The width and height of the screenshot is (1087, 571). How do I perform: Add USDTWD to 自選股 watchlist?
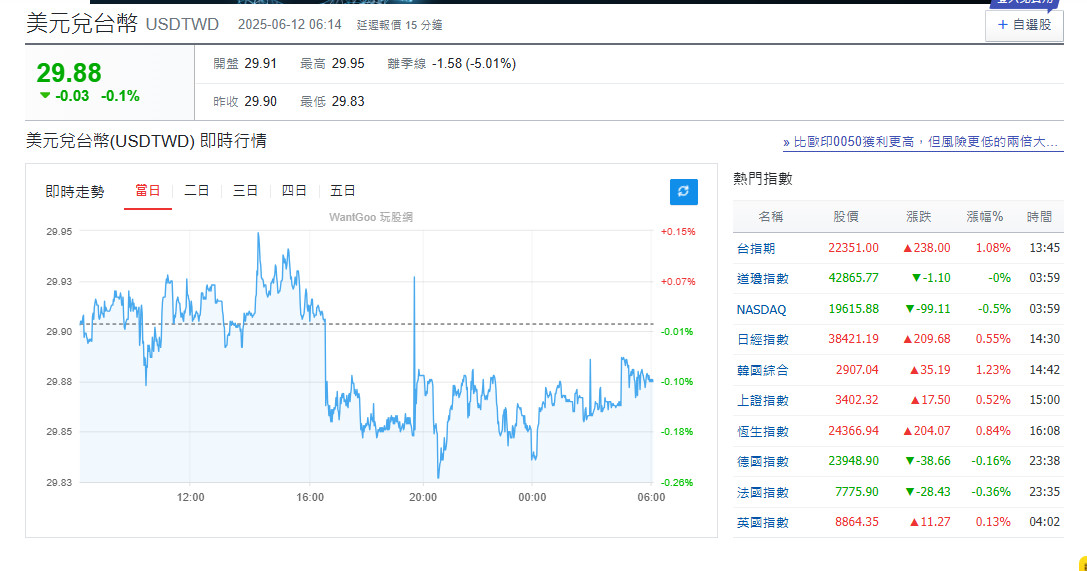click(1024, 25)
